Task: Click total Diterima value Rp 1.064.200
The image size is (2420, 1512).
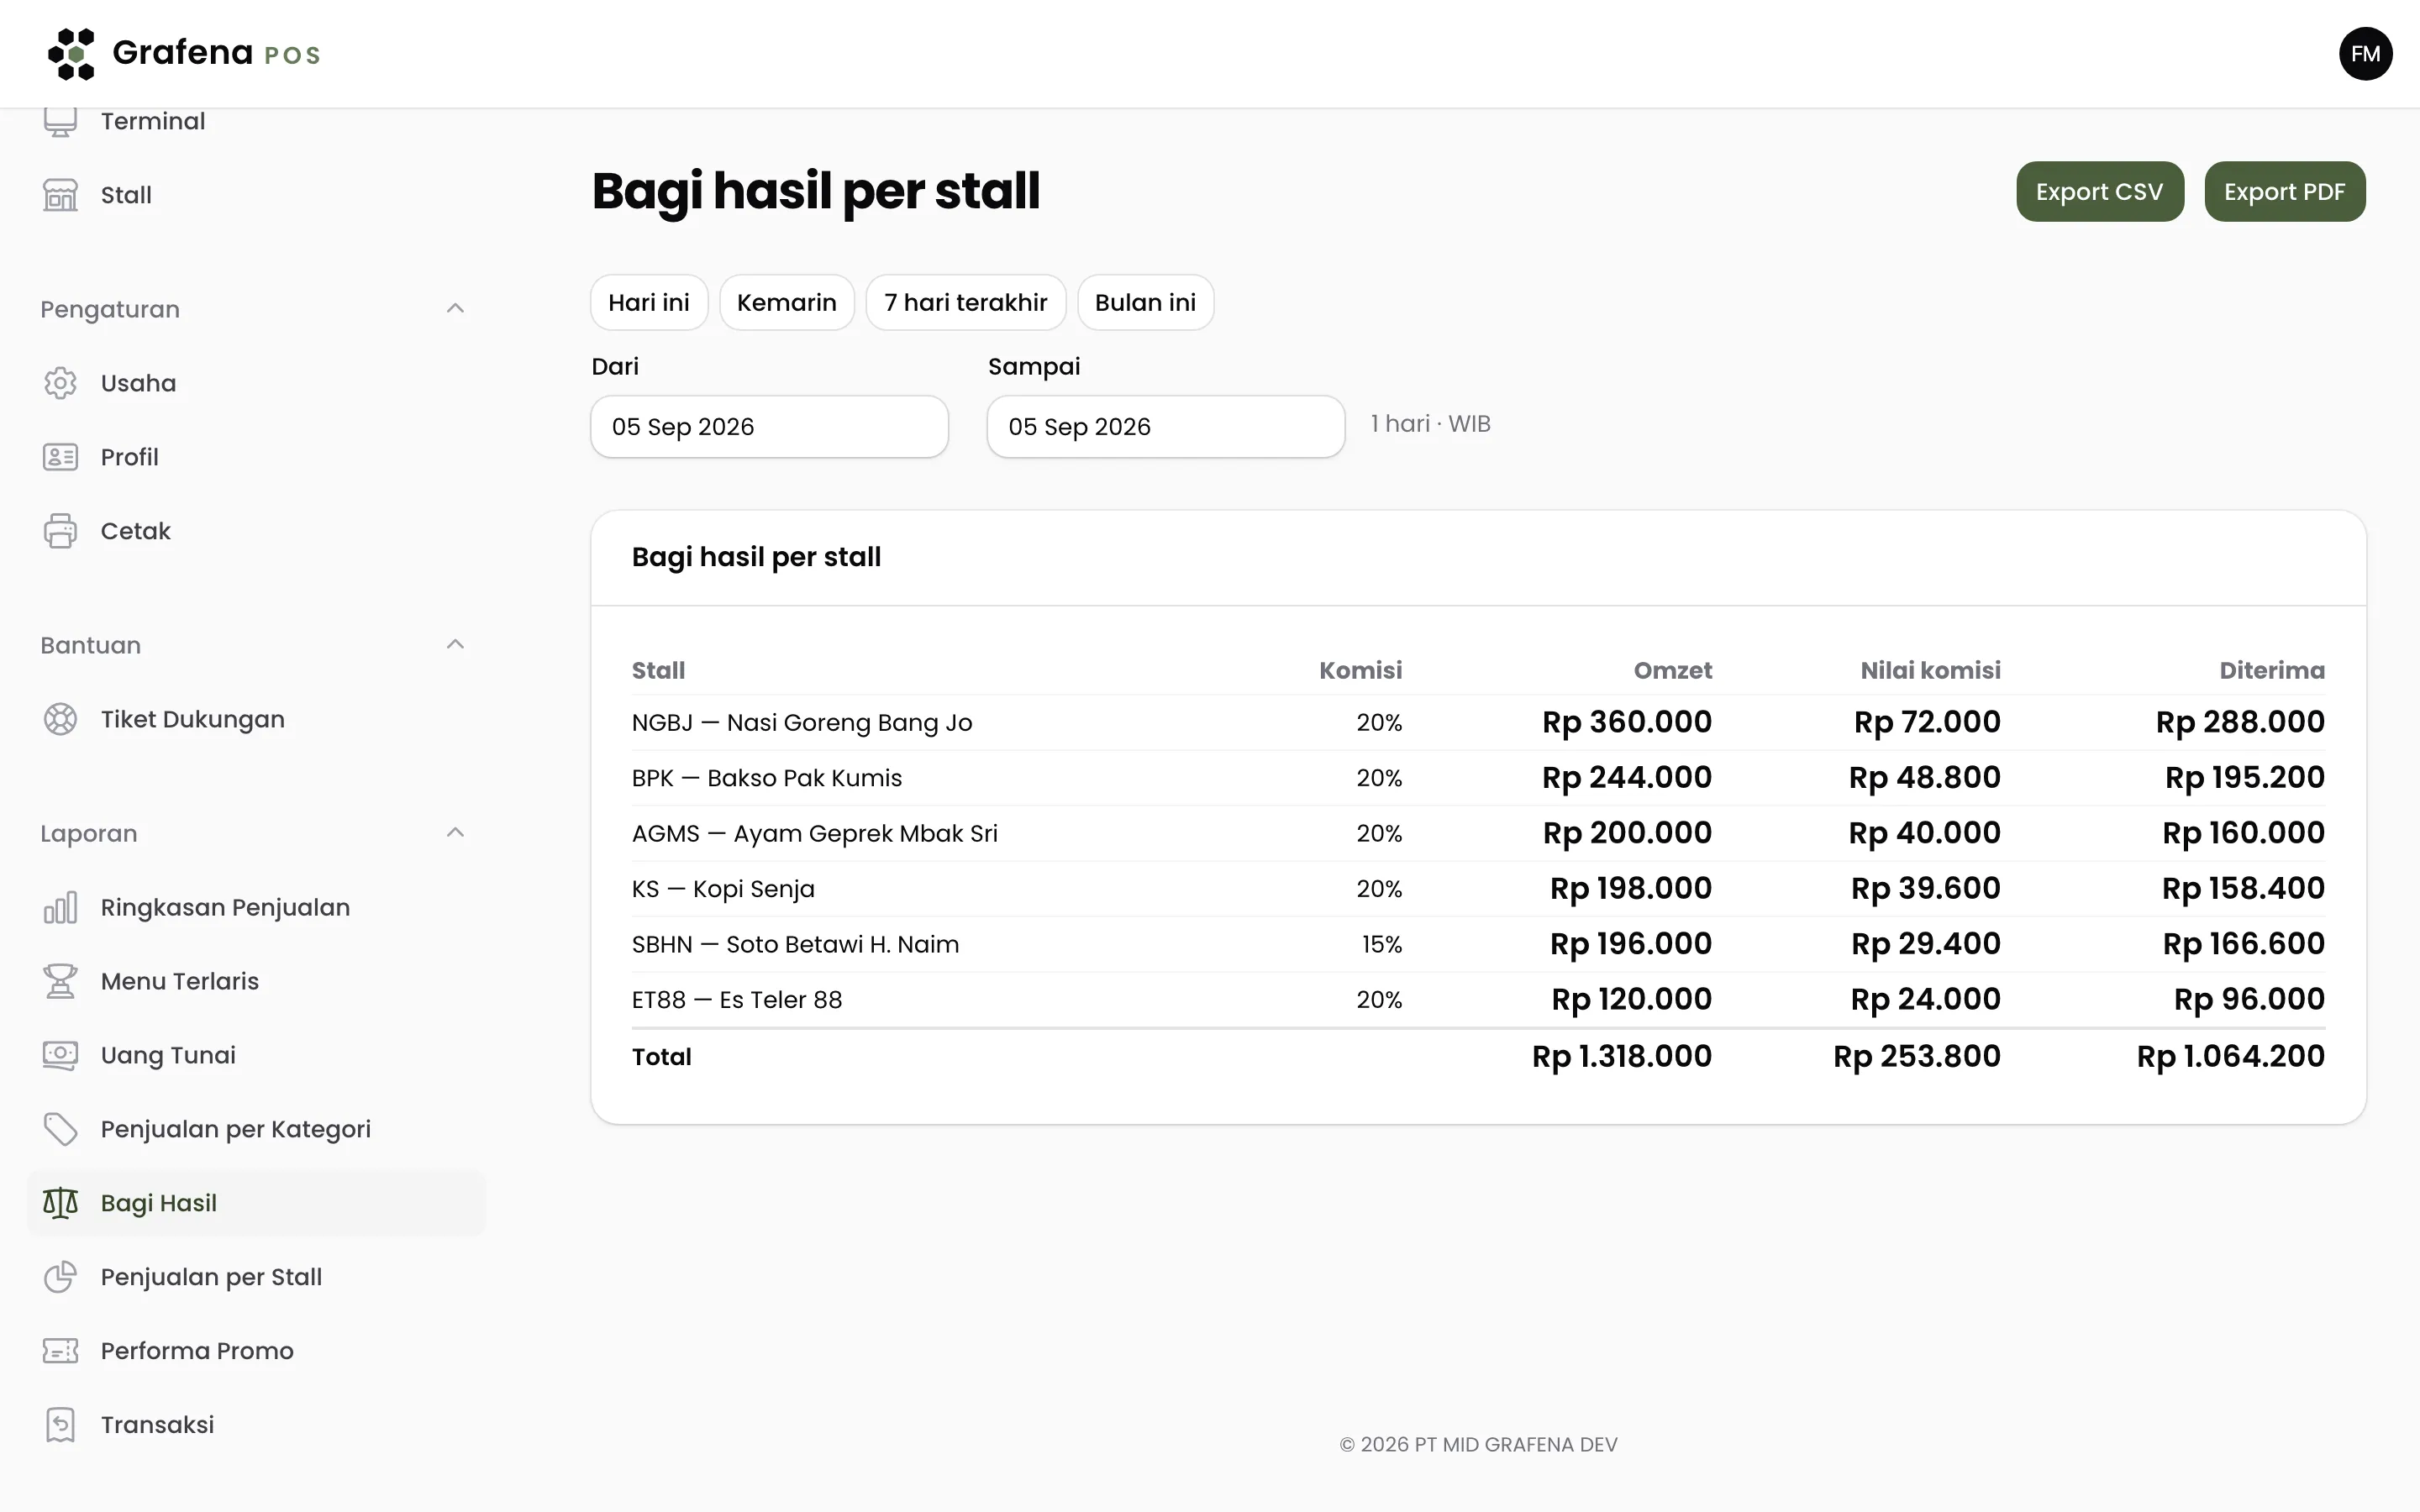Action: [2231, 1056]
